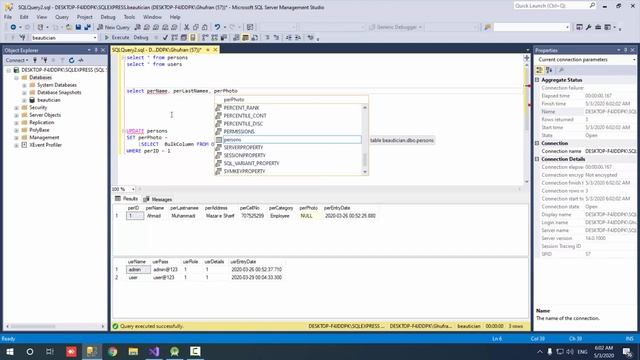Viewport: 640px width, 360px height.
Task: Open the Edit menu
Action: click(x=24, y=17)
